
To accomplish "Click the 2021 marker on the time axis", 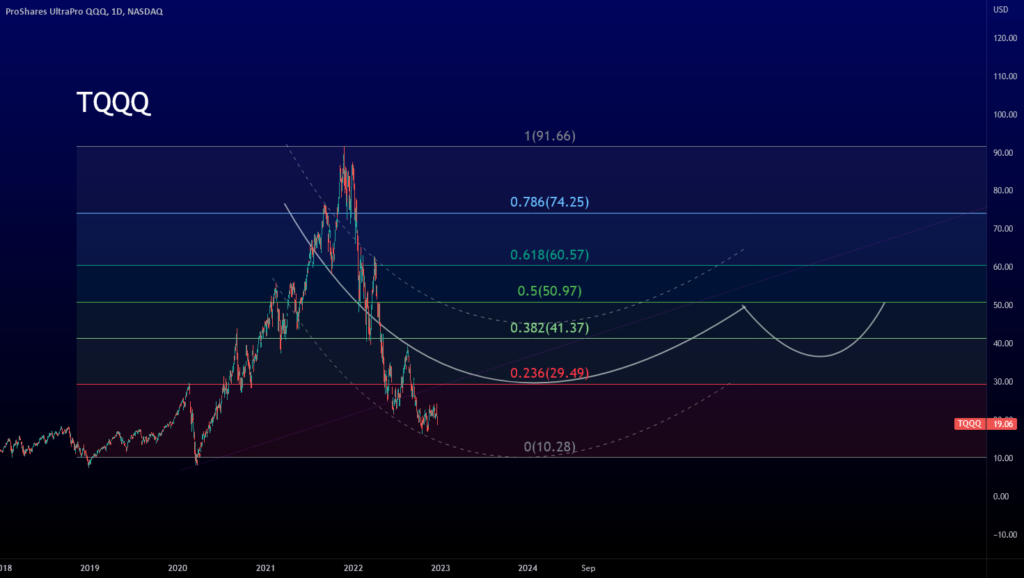I will (265, 568).
